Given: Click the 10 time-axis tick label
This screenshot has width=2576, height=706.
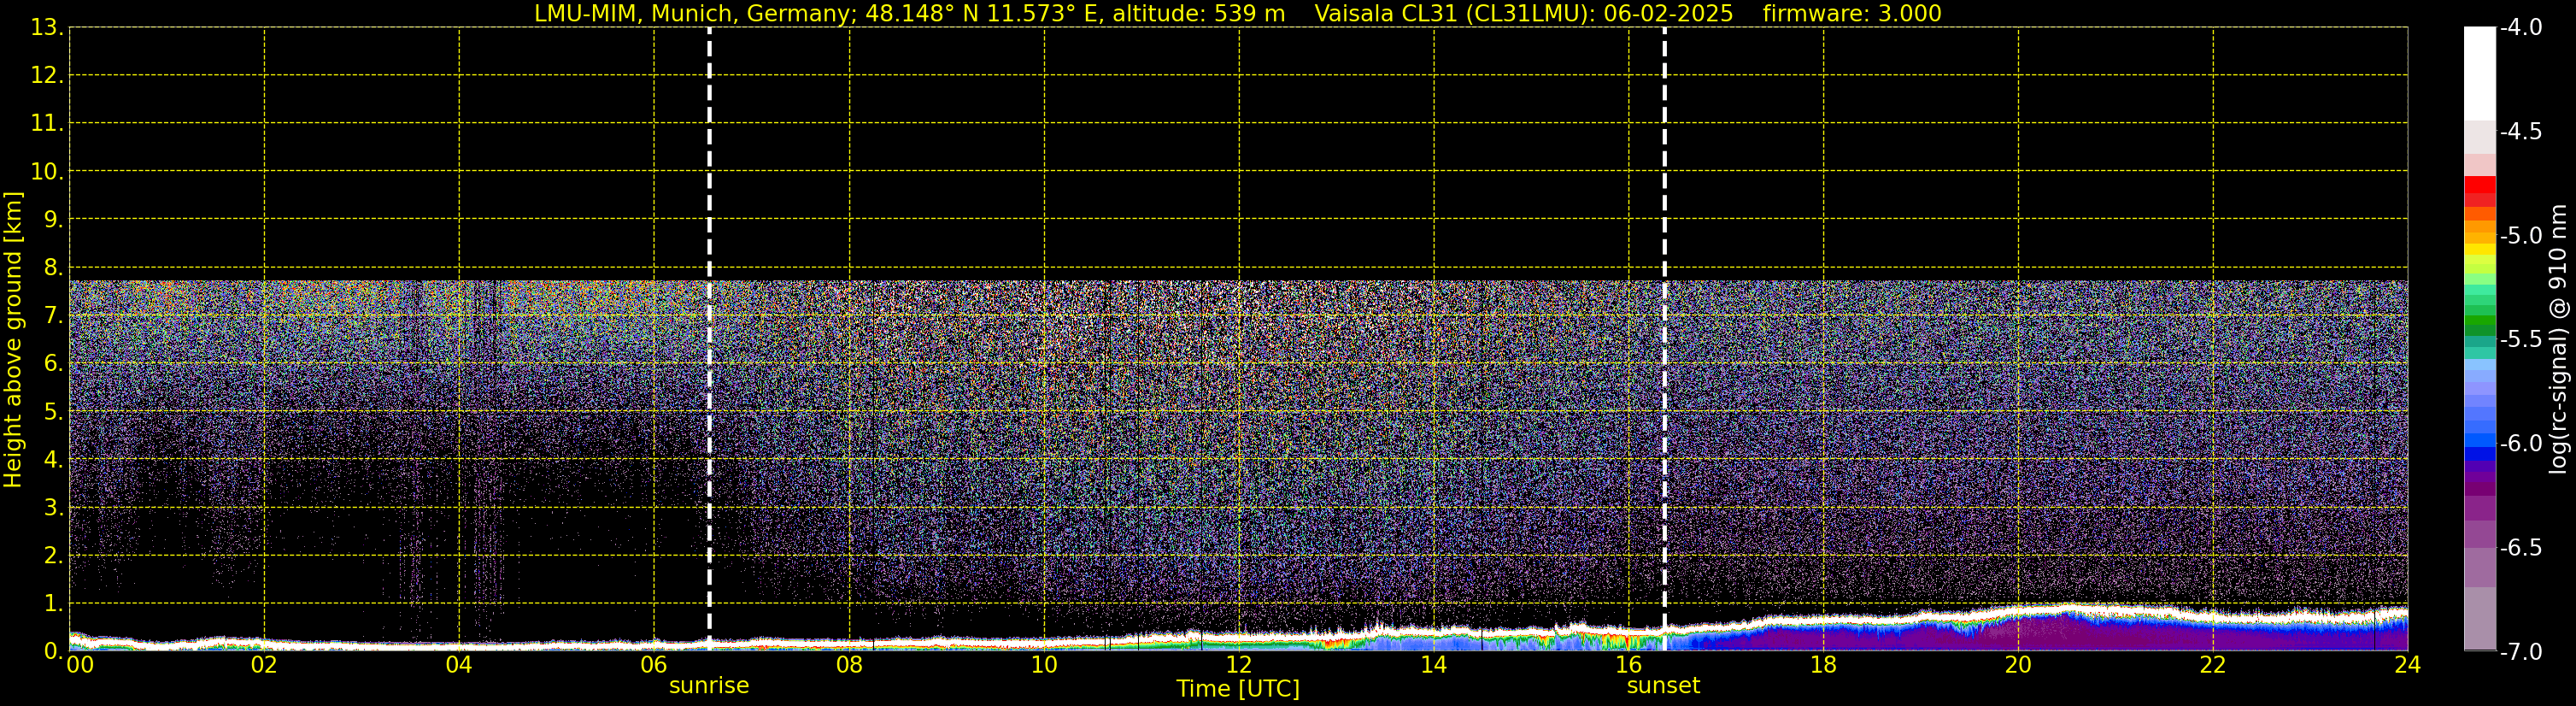Looking at the screenshot, I should pos(1044,666).
